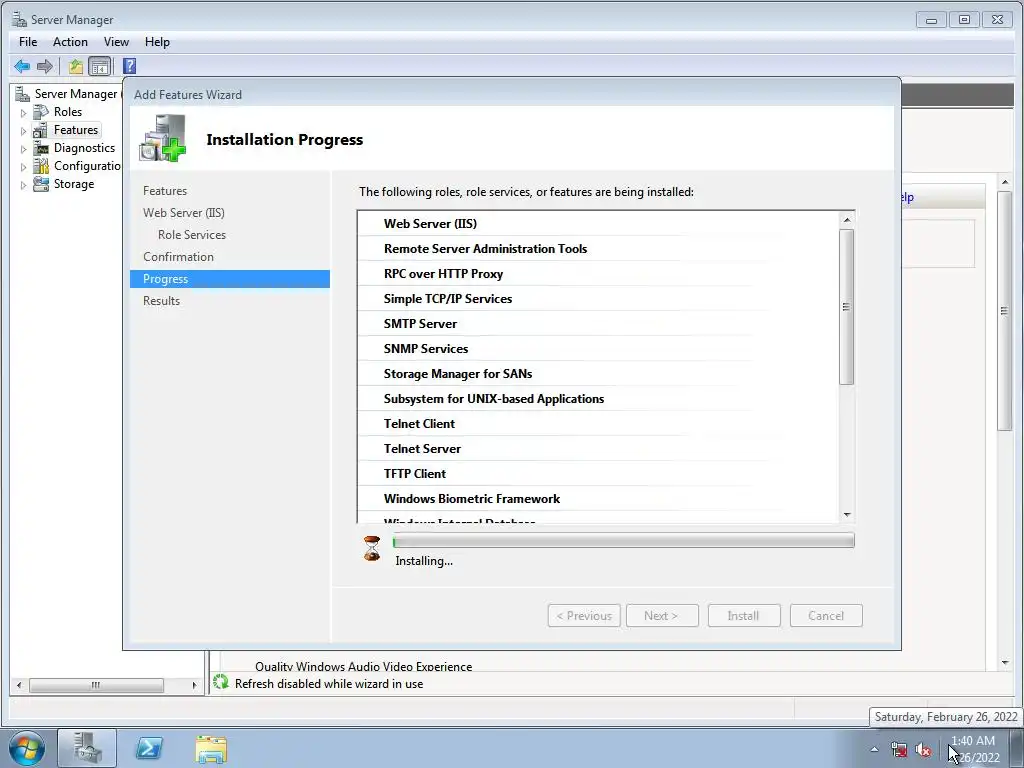The height and width of the screenshot is (768, 1024).
Task: Expand the Storage tree node
Action: point(24,185)
